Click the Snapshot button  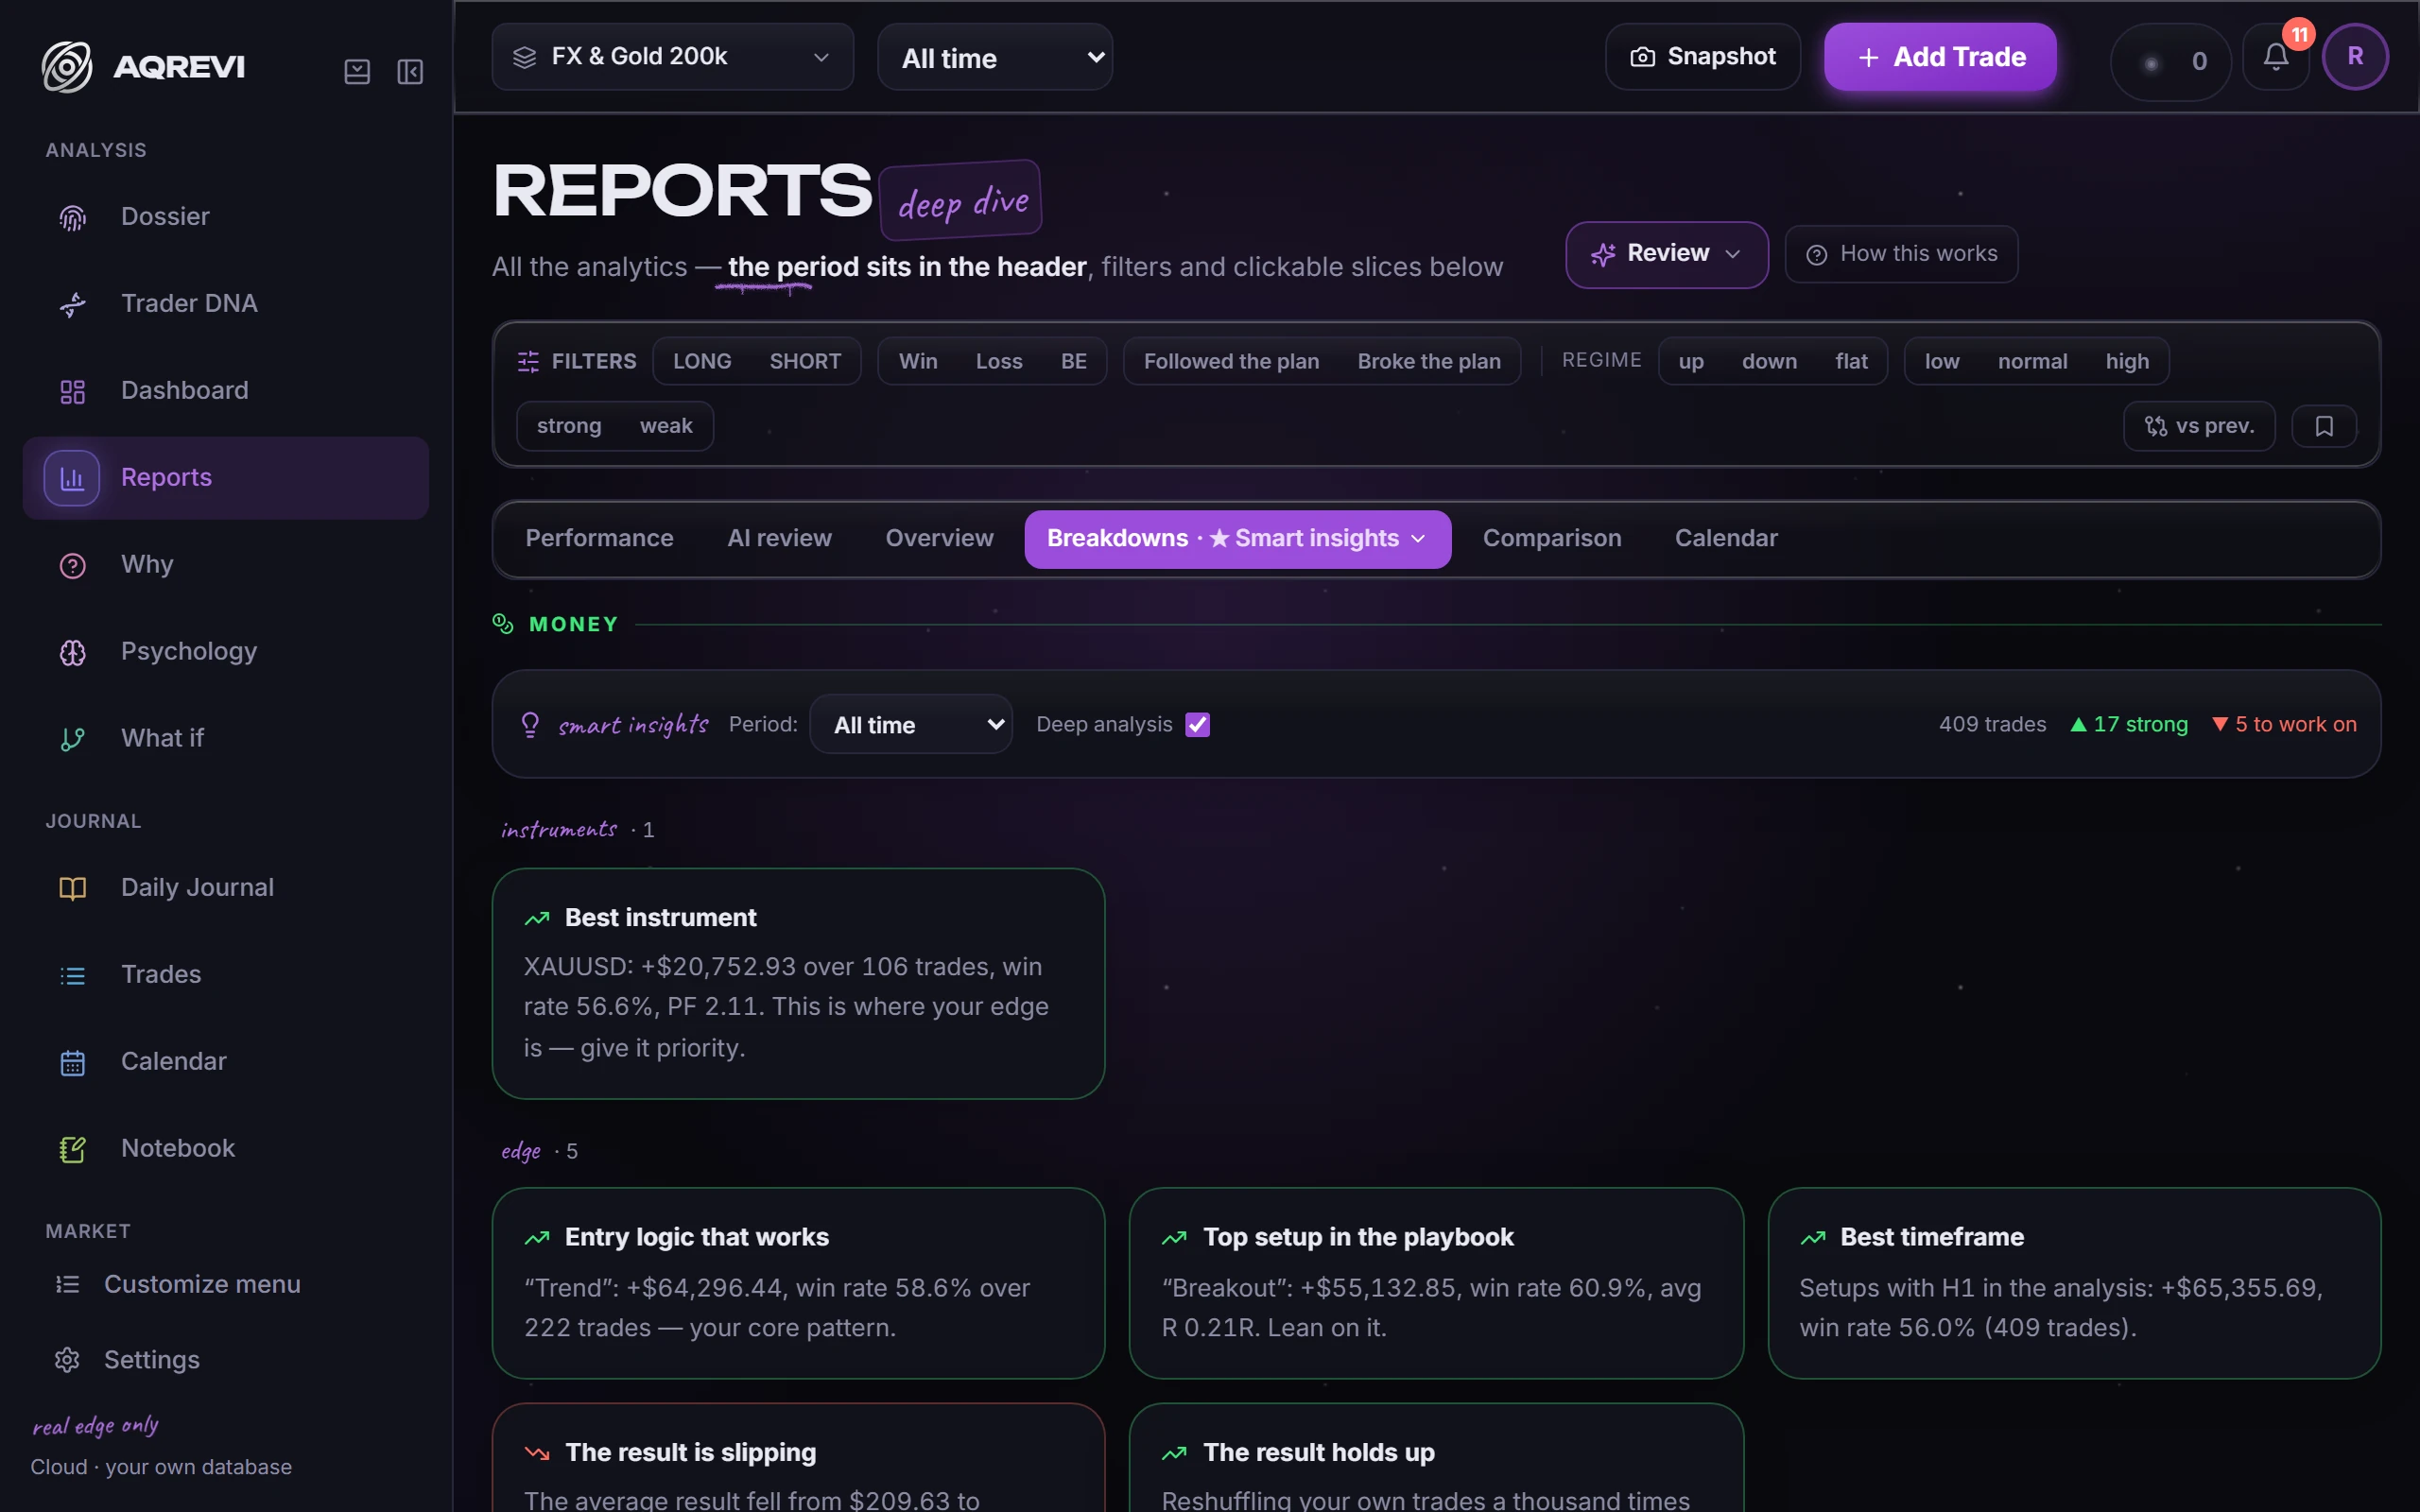point(1703,57)
